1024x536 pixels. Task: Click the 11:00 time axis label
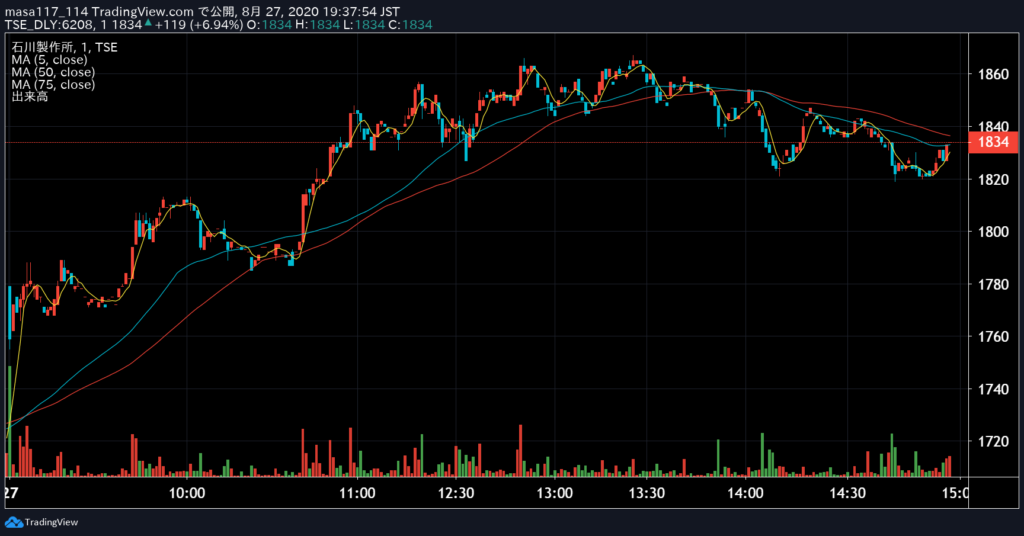click(357, 493)
